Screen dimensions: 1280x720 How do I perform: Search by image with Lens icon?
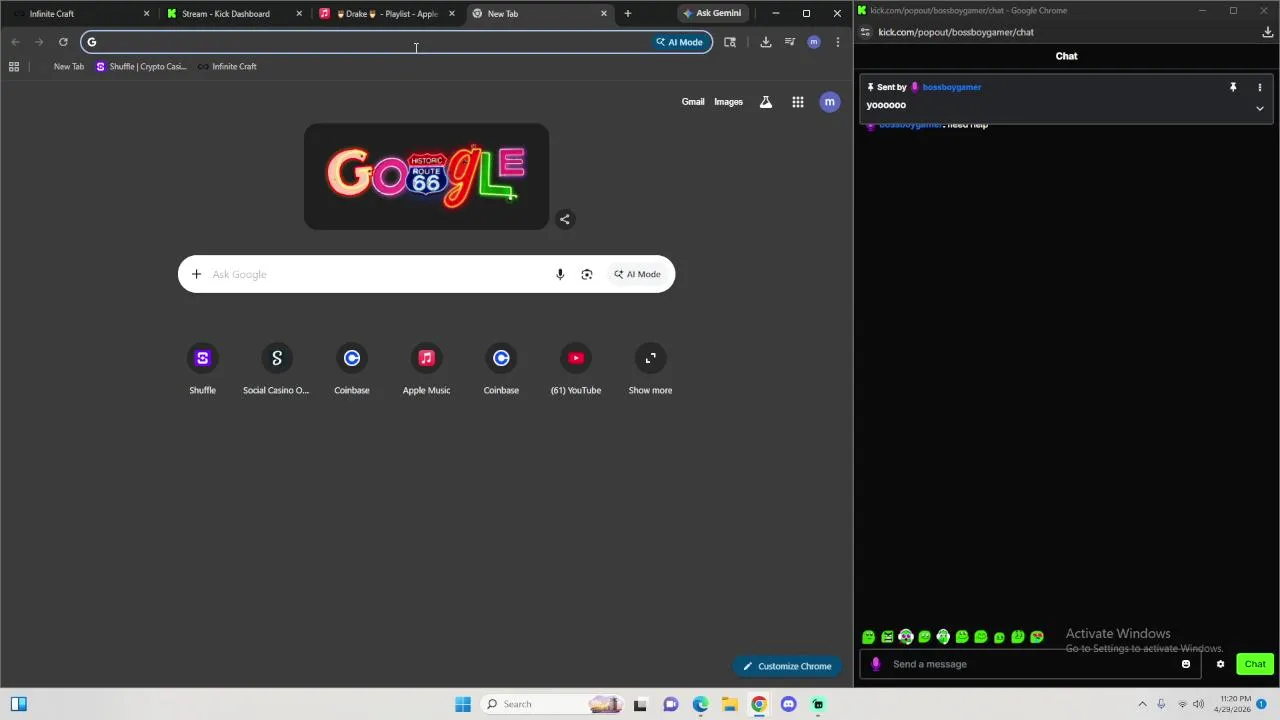click(x=587, y=274)
